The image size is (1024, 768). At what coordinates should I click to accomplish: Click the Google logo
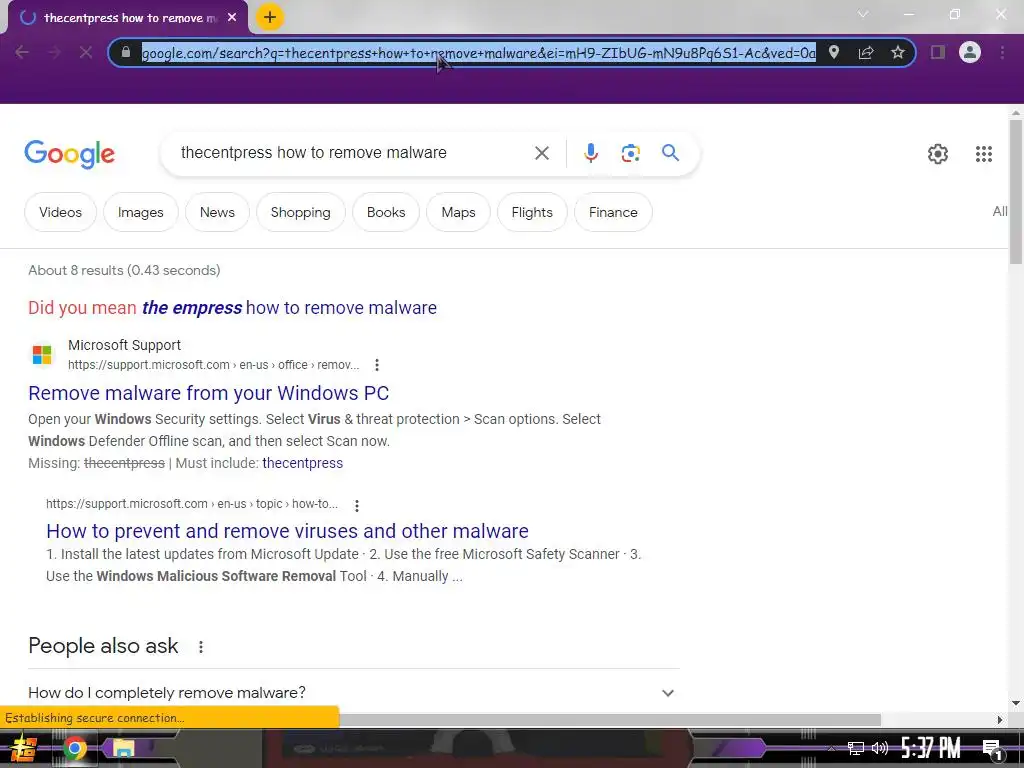point(70,154)
